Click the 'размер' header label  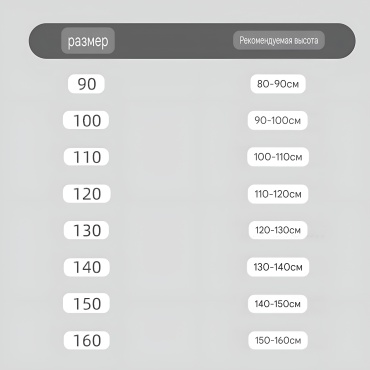(88, 41)
